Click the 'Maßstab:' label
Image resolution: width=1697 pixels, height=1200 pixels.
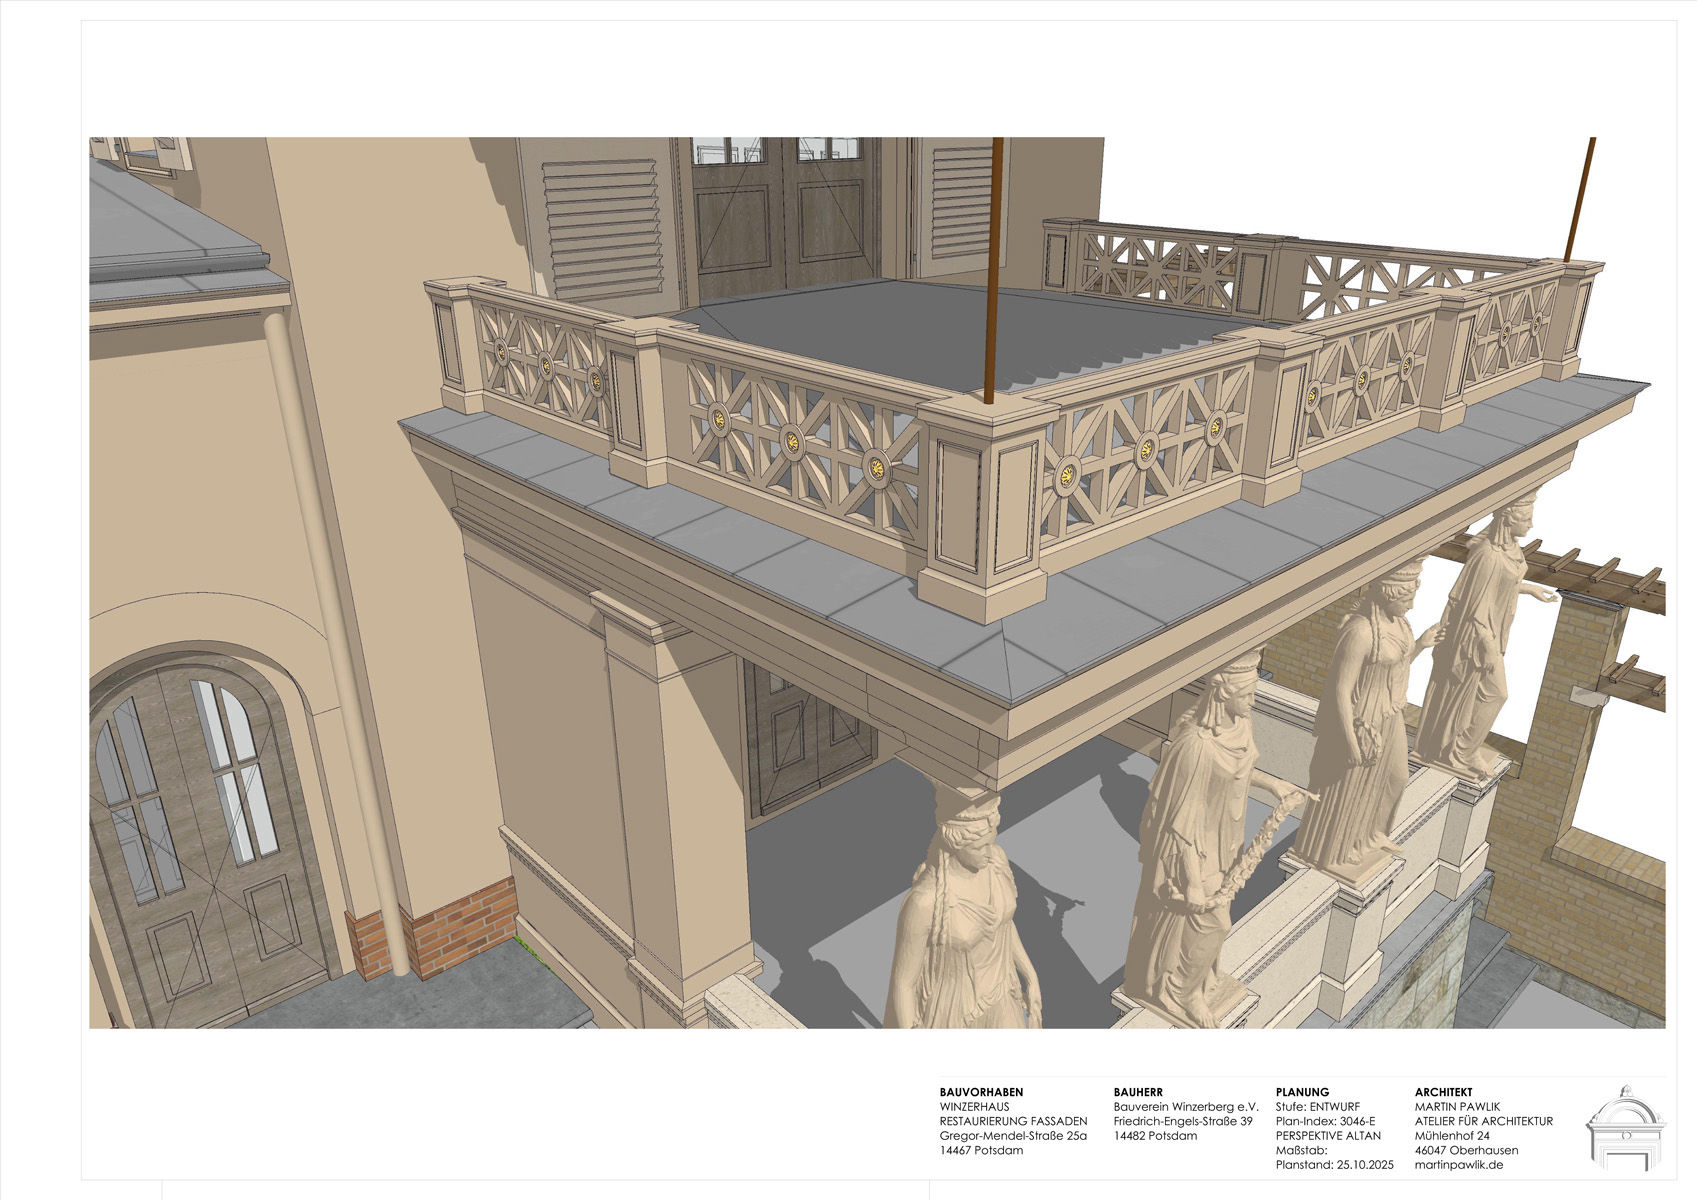(x=1301, y=1150)
